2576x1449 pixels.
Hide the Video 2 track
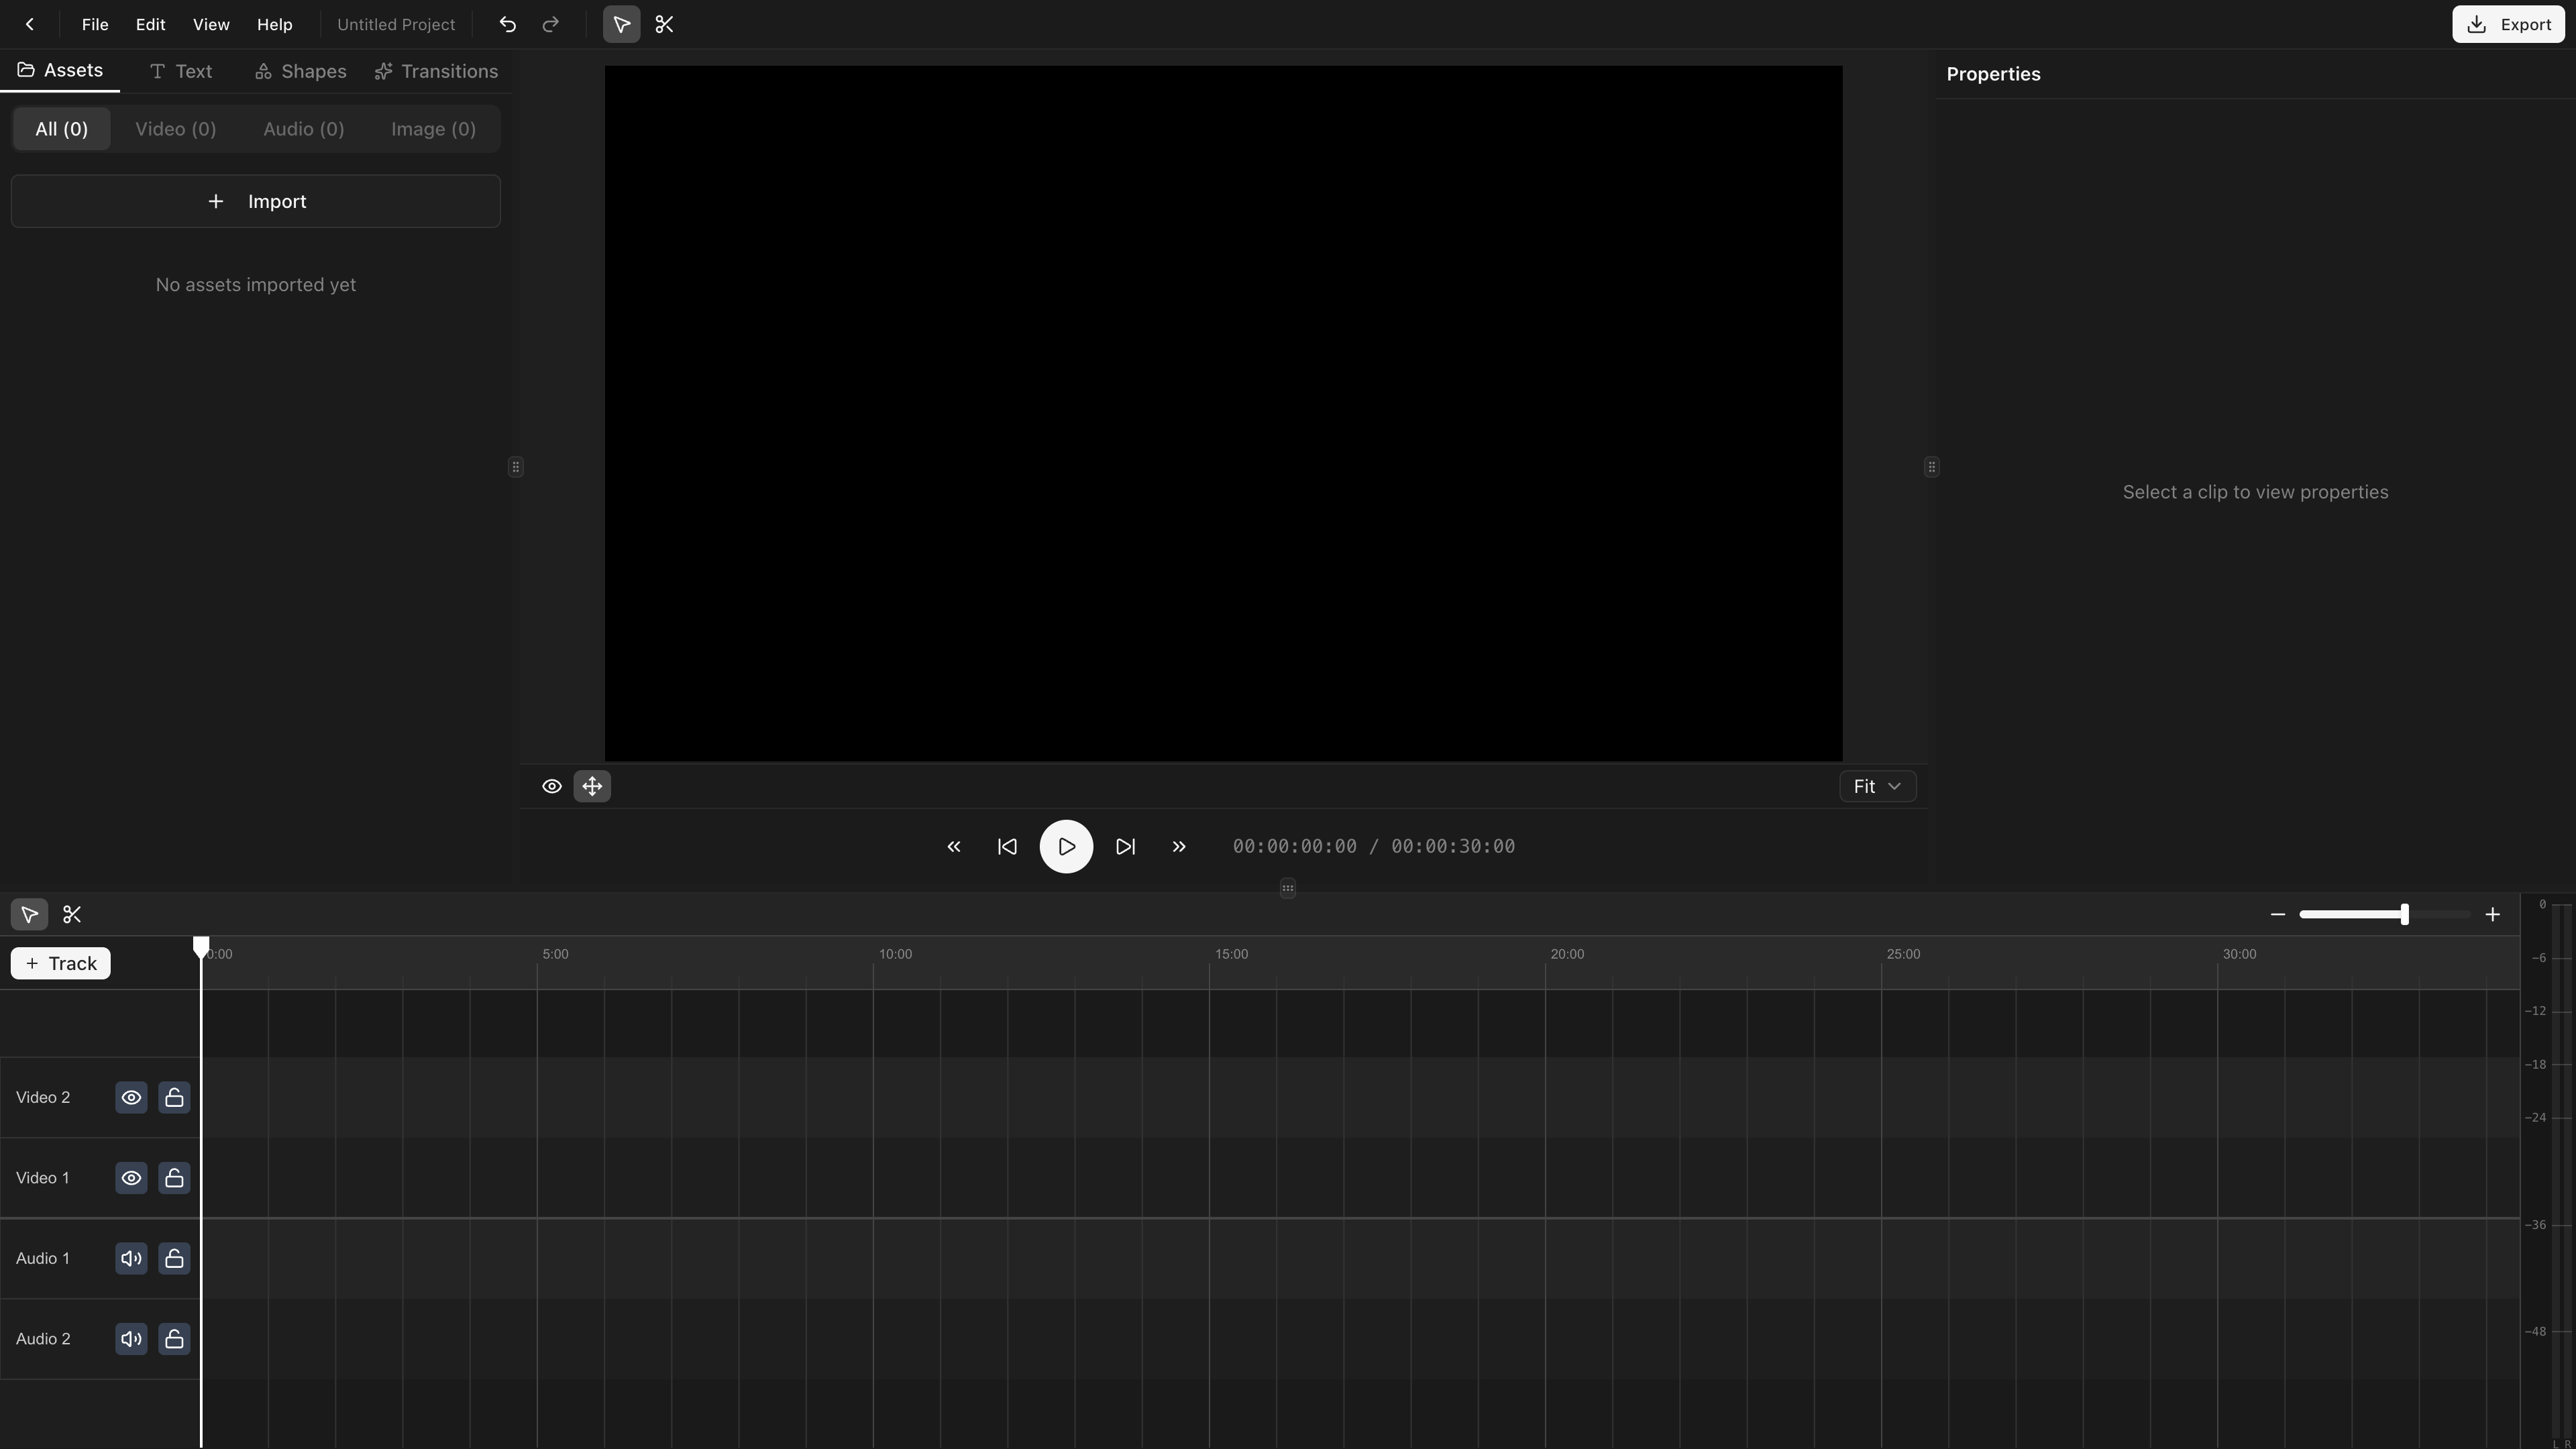[x=131, y=1097]
